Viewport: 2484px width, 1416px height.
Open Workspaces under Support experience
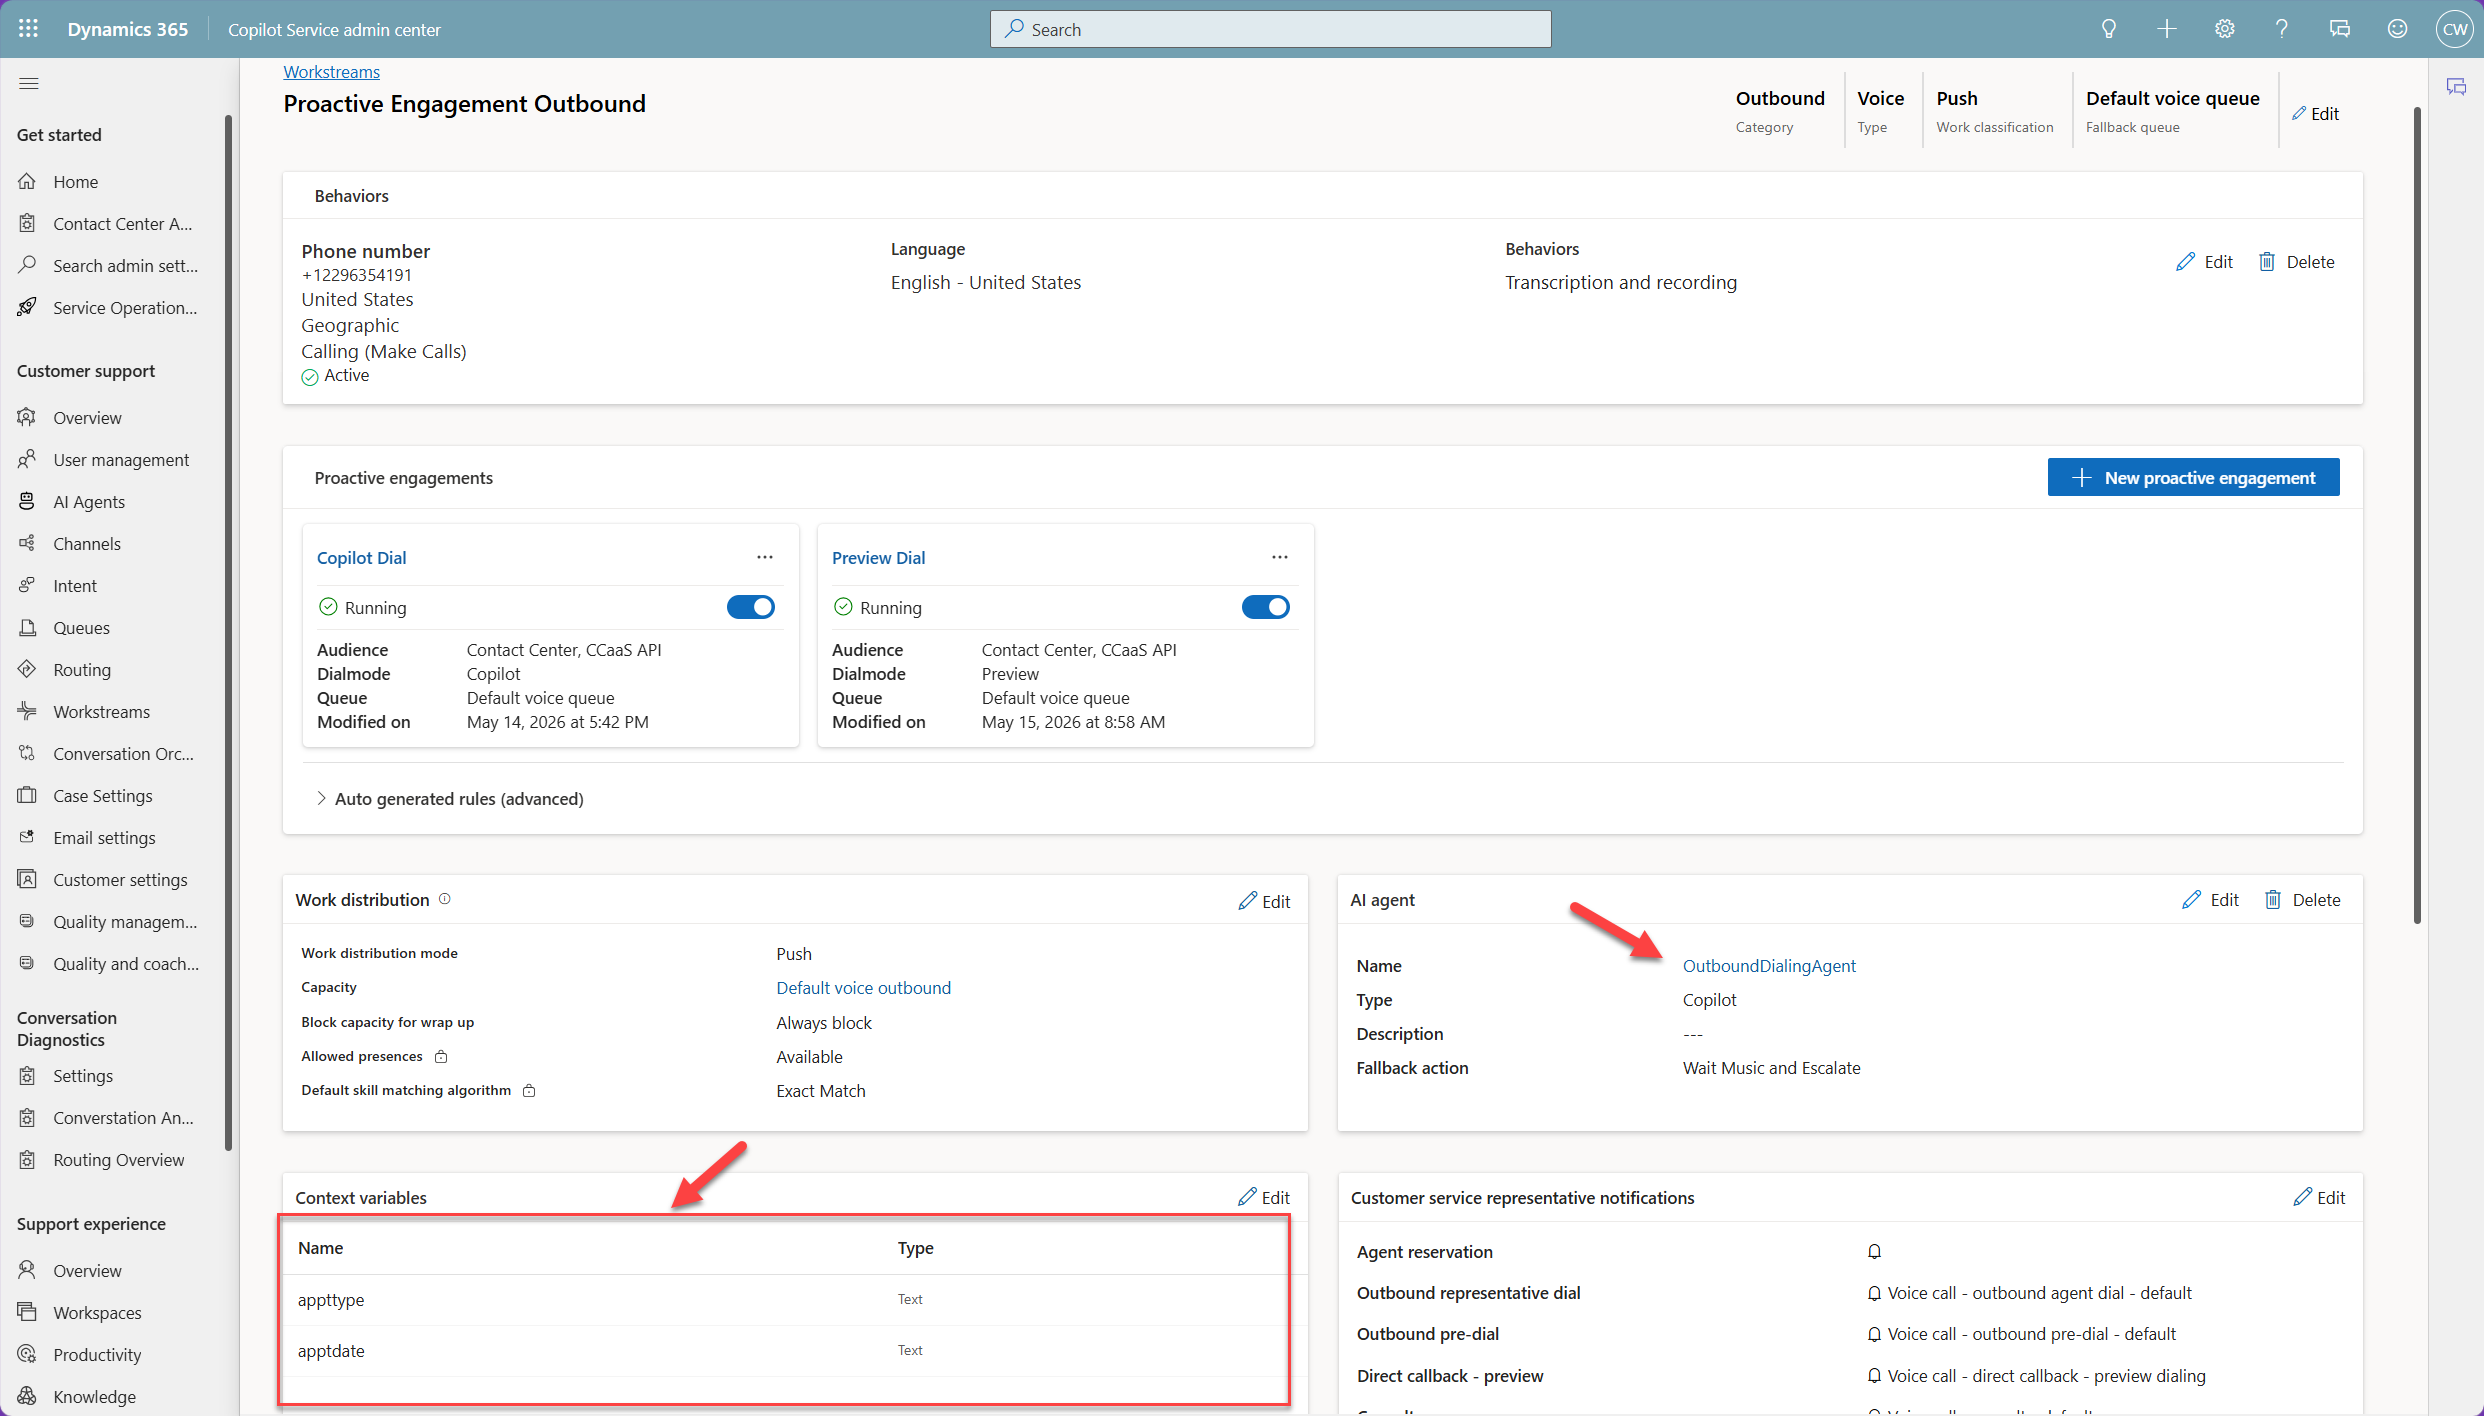[97, 1313]
